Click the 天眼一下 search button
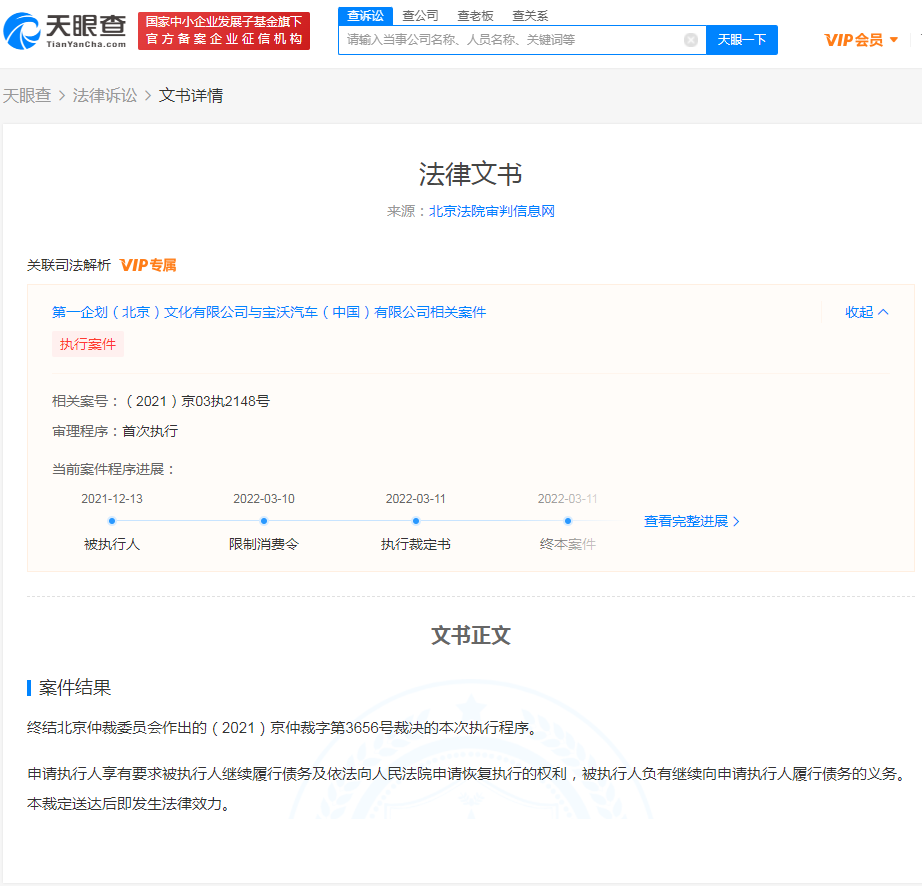Screen dimensions: 922x886 (x=741, y=40)
